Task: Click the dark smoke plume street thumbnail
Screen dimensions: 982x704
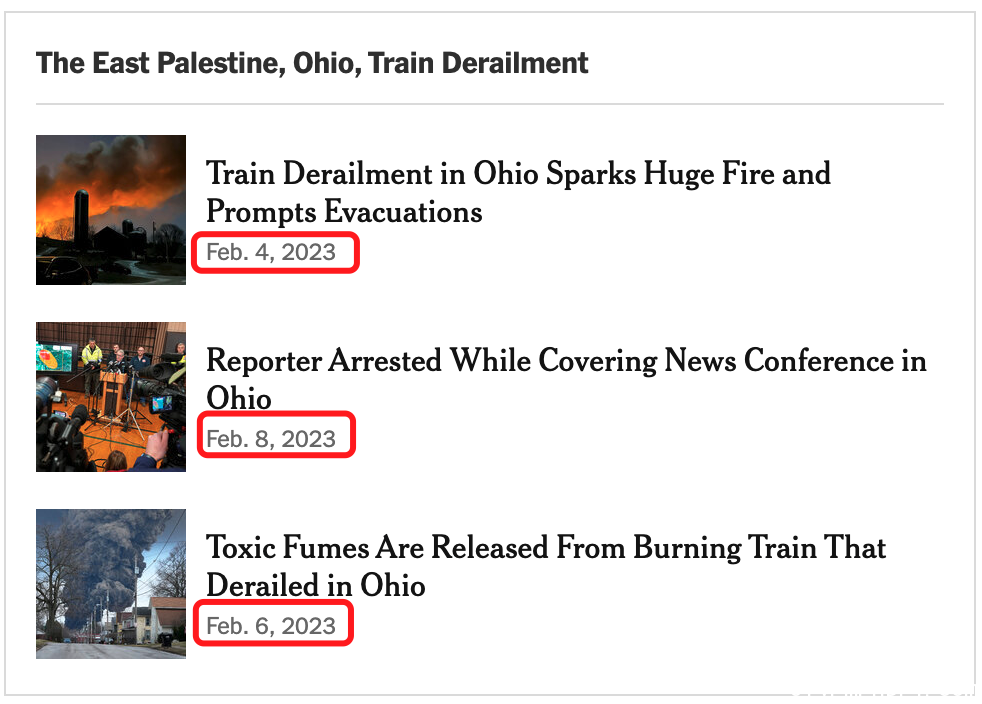Action: (x=111, y=584)
